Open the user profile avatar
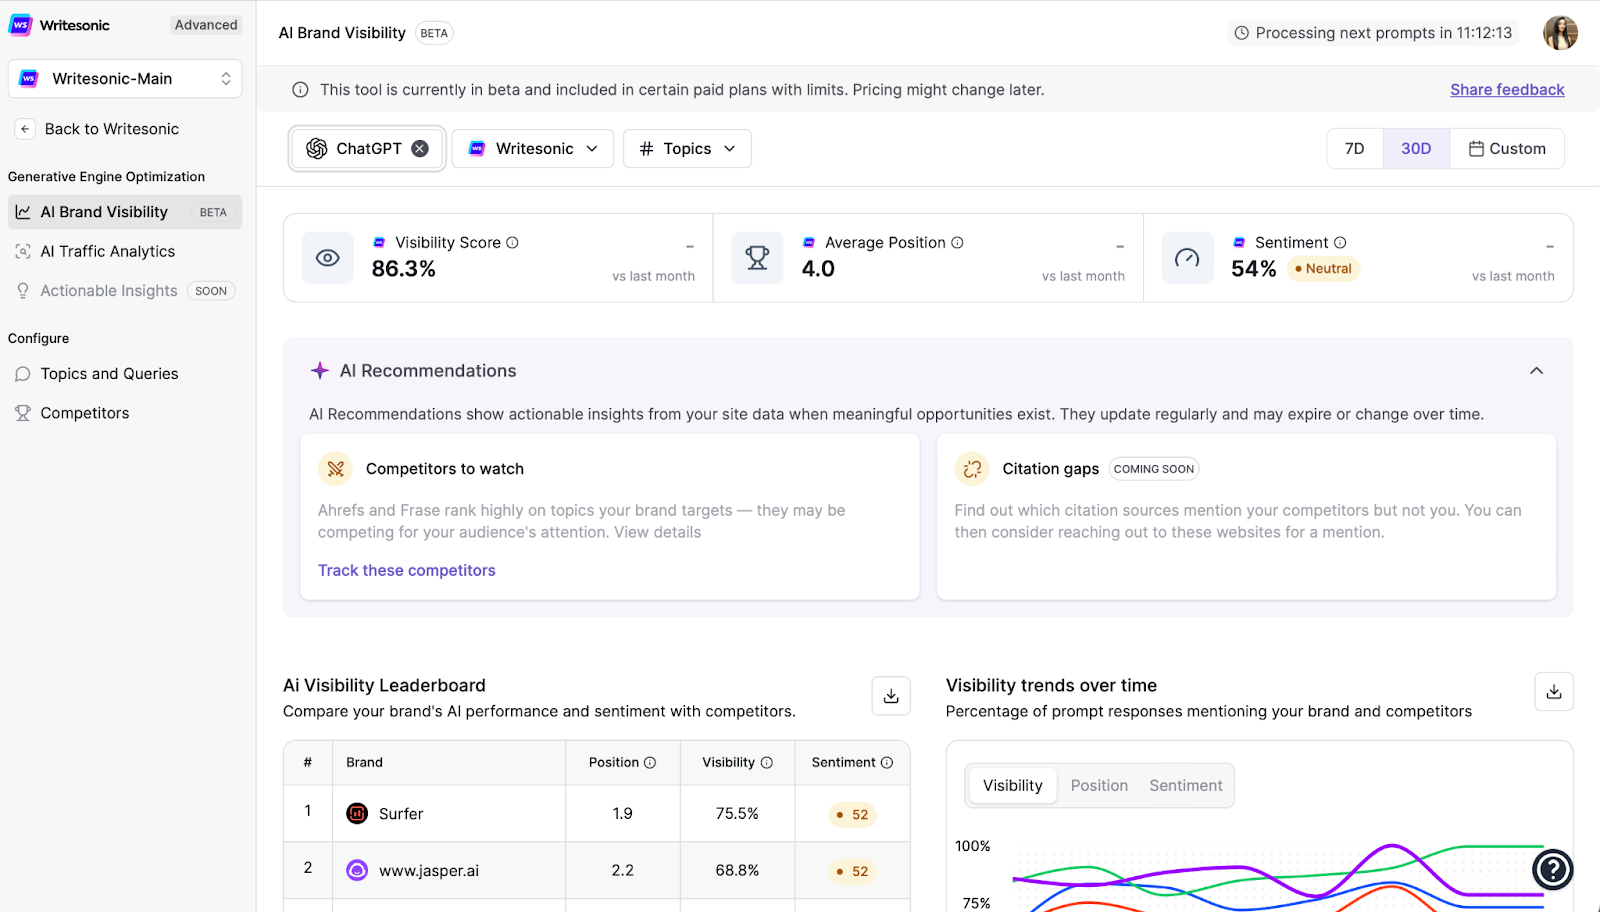This screenshot has width=1600, height=912. pyautogui.click(x=1560, y=33)
